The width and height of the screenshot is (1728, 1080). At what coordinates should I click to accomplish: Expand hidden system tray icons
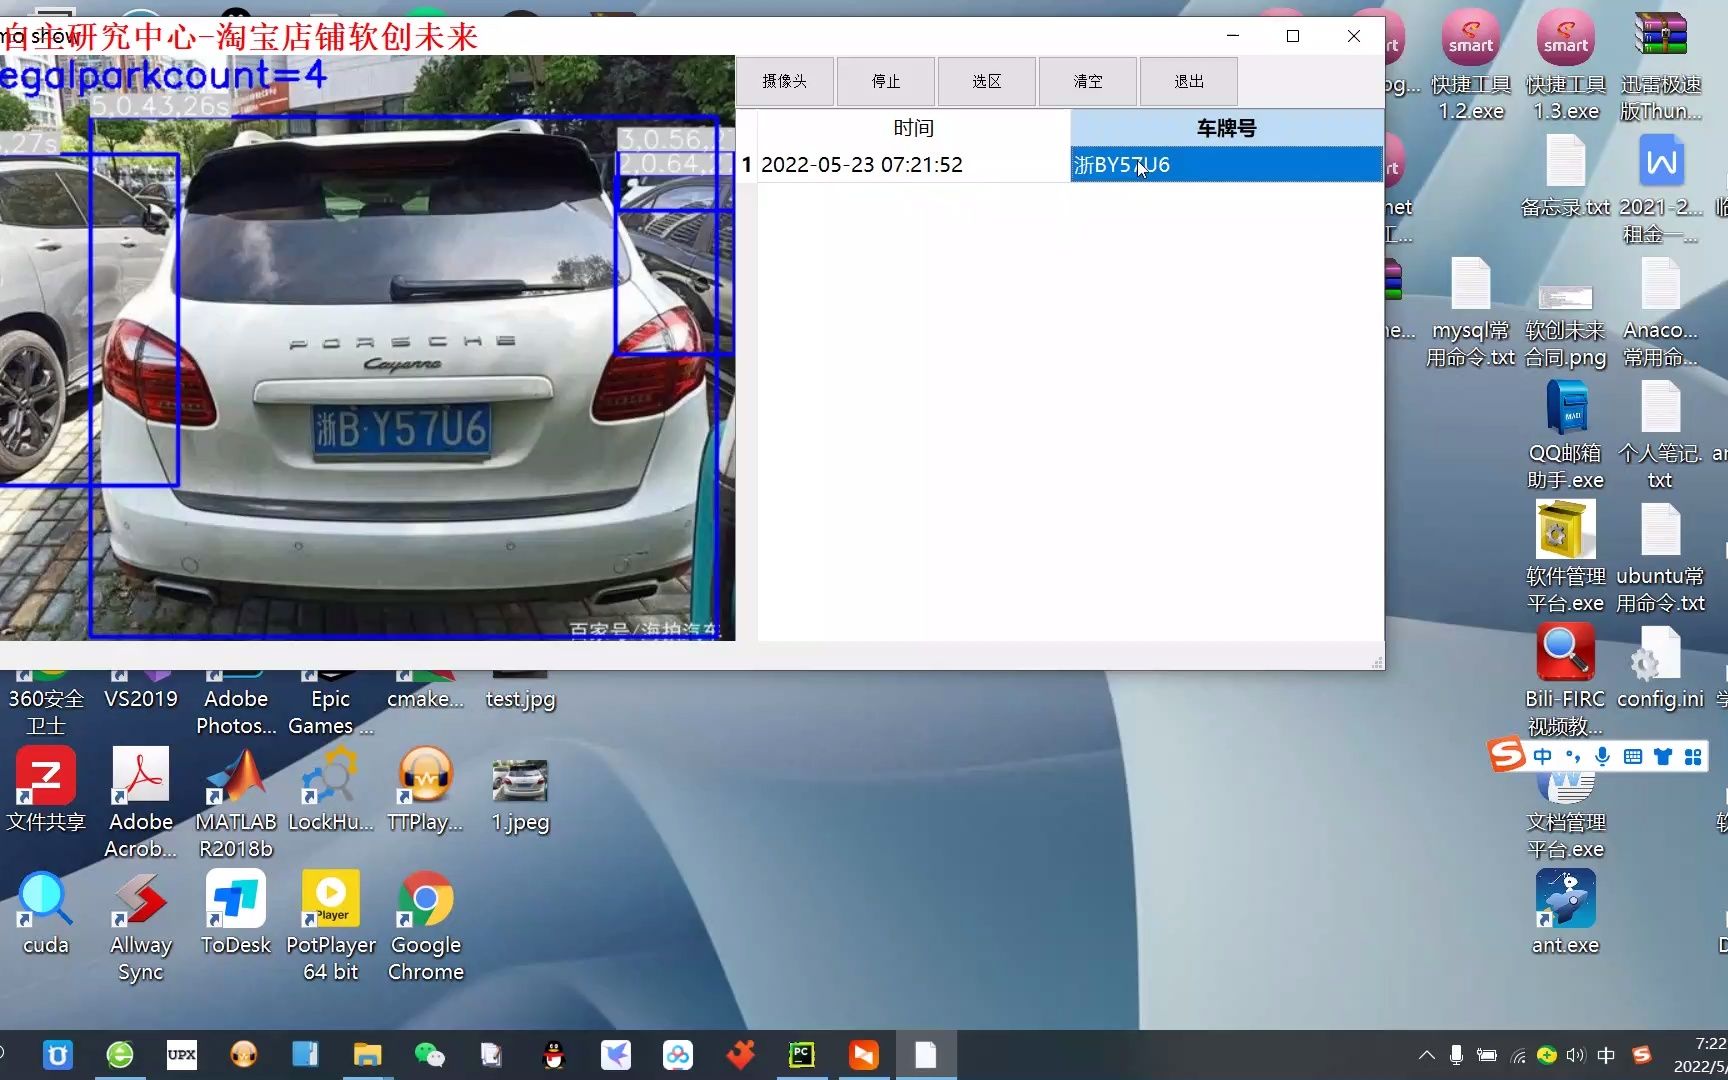pos(1427,1055)
